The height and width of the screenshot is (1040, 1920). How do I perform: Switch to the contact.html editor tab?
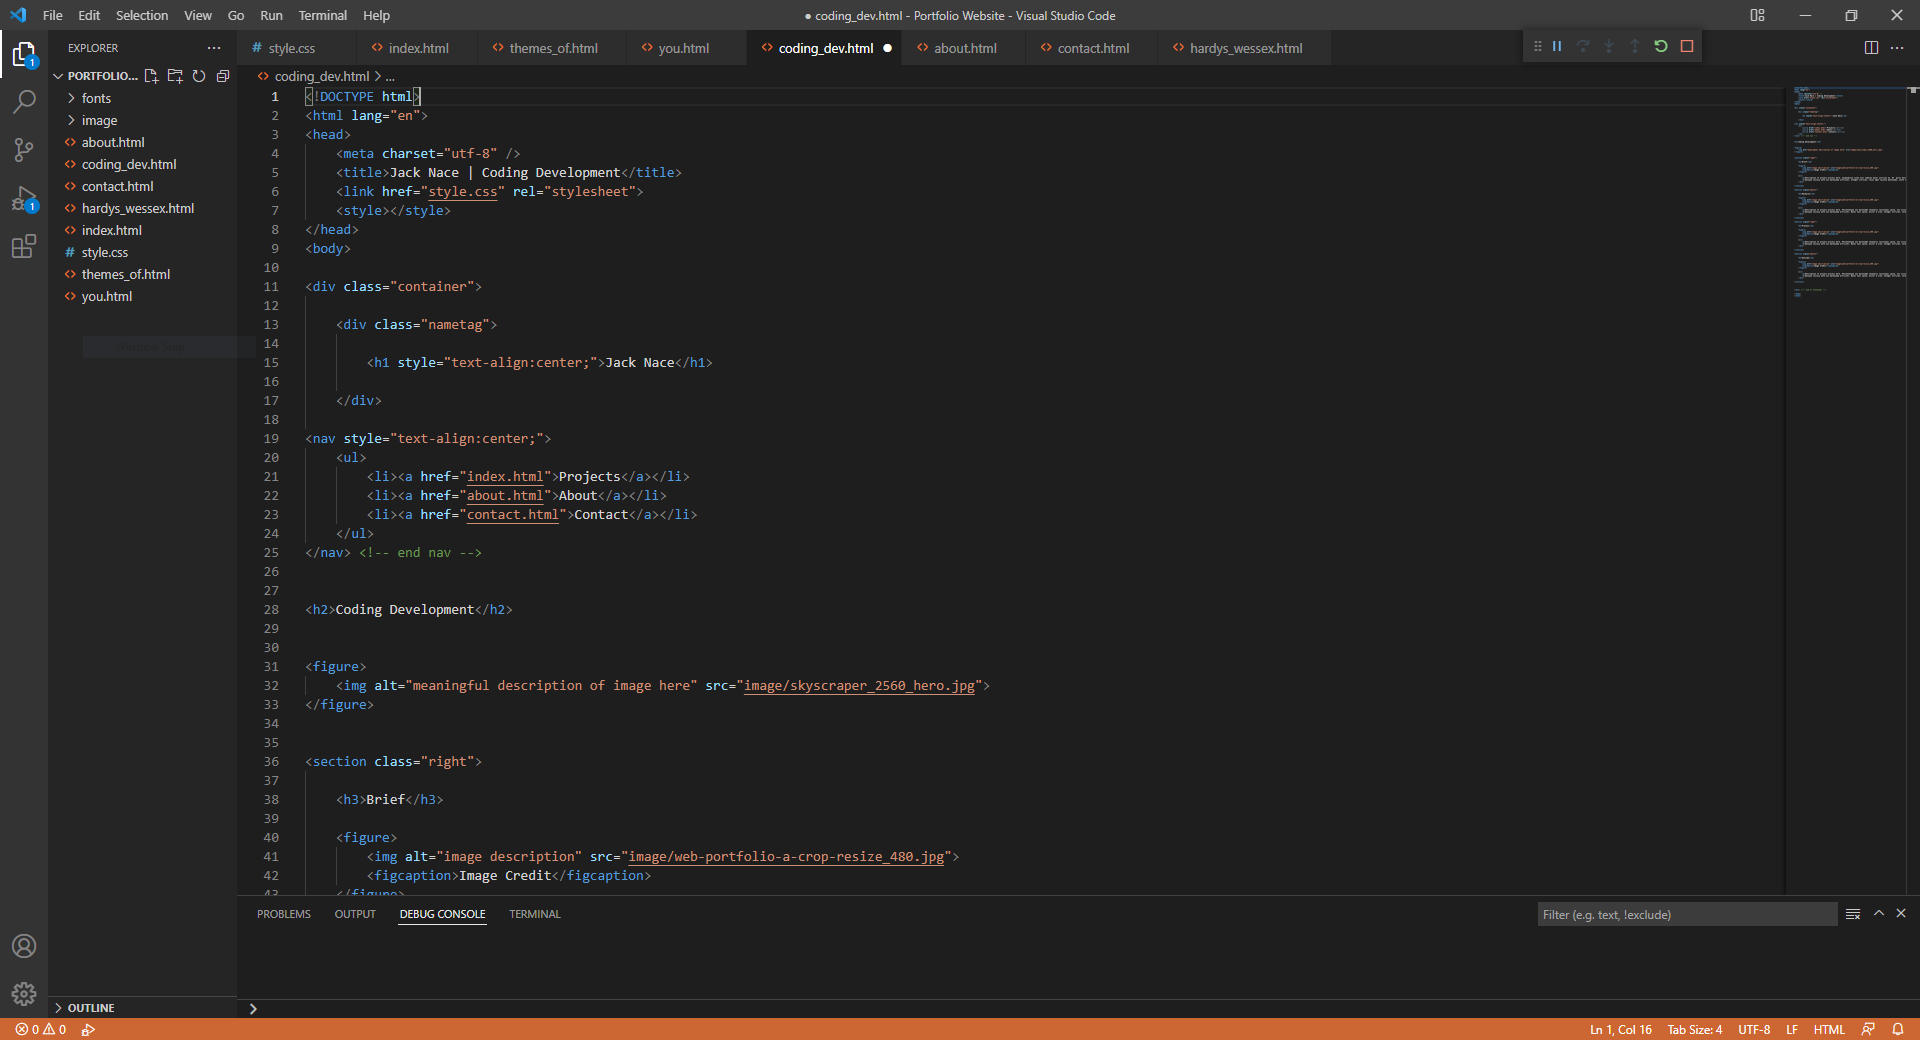(x=1093, y=48)
